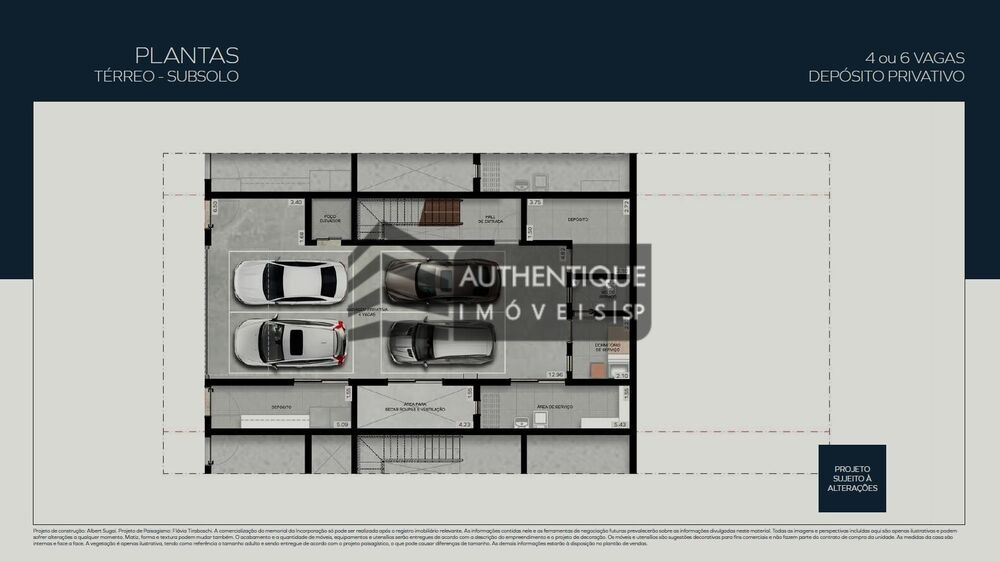Click the brown wooden staircase near the hall

tap(441, 212)
